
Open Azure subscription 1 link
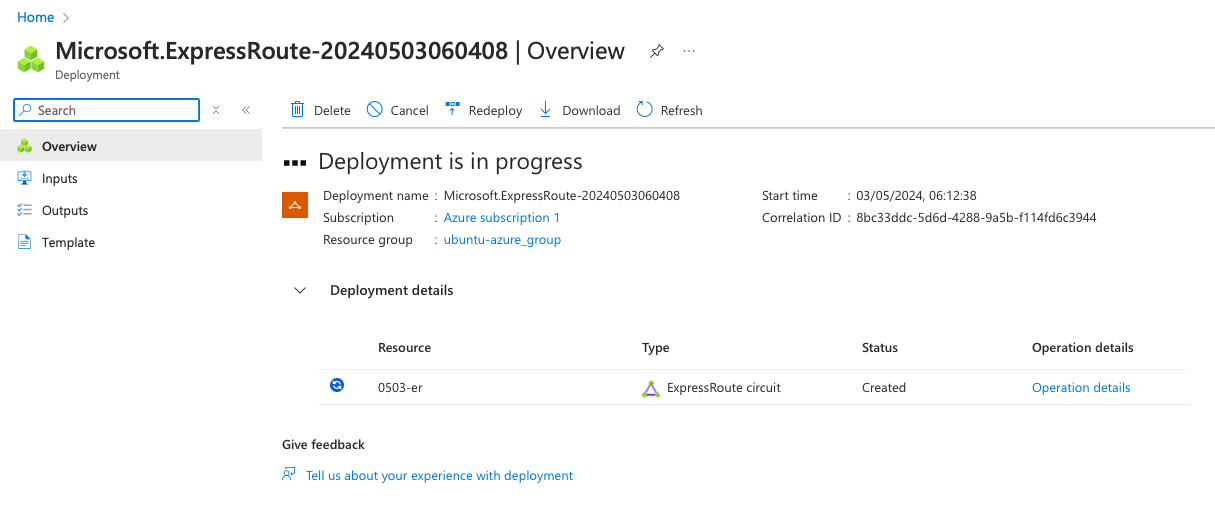(x=502, y=217)
